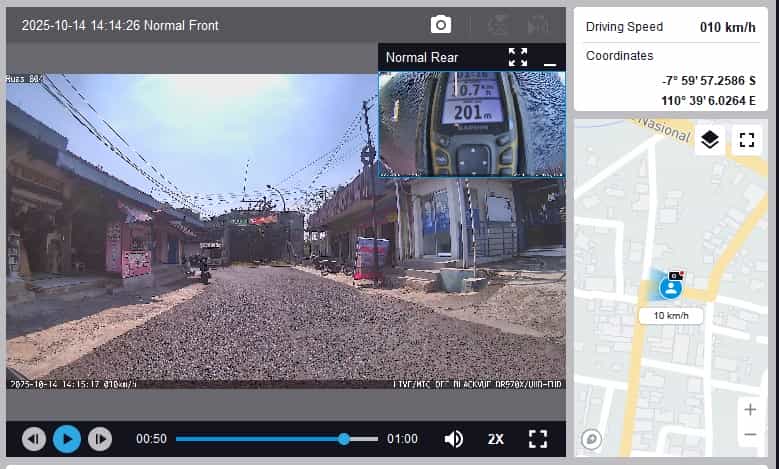Image resolution: width=779 pixels, height=469 pixels.
Task: Enter fullscreen video mode
Action: pos(538,439)
